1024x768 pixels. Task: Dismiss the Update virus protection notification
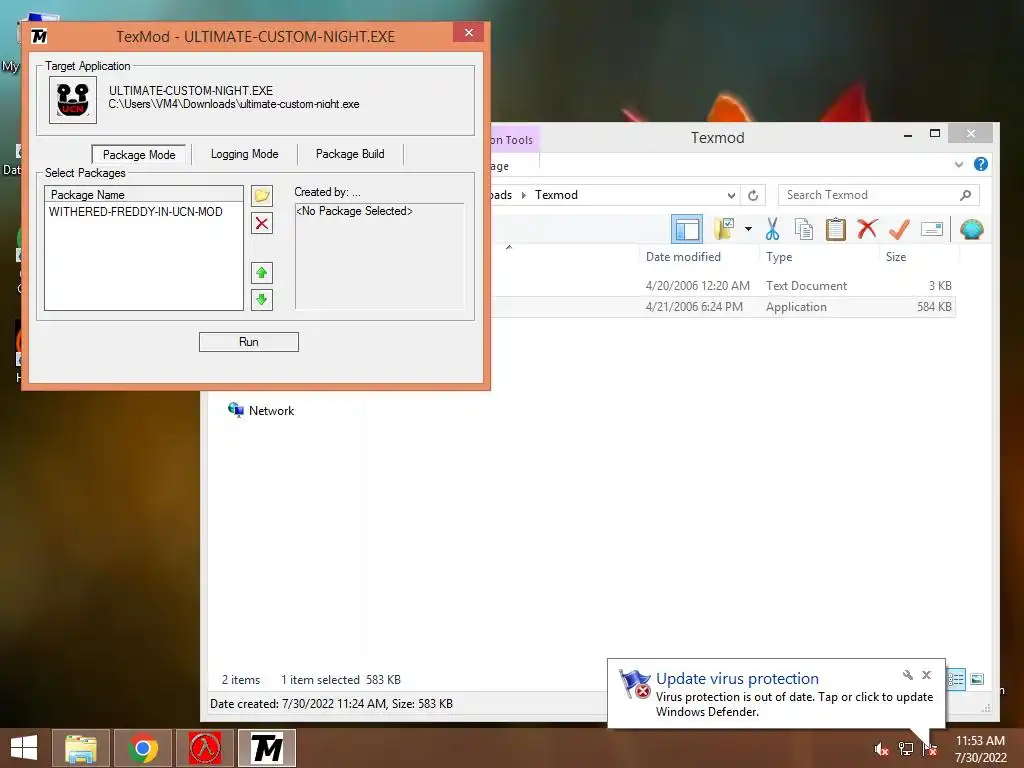926,675
